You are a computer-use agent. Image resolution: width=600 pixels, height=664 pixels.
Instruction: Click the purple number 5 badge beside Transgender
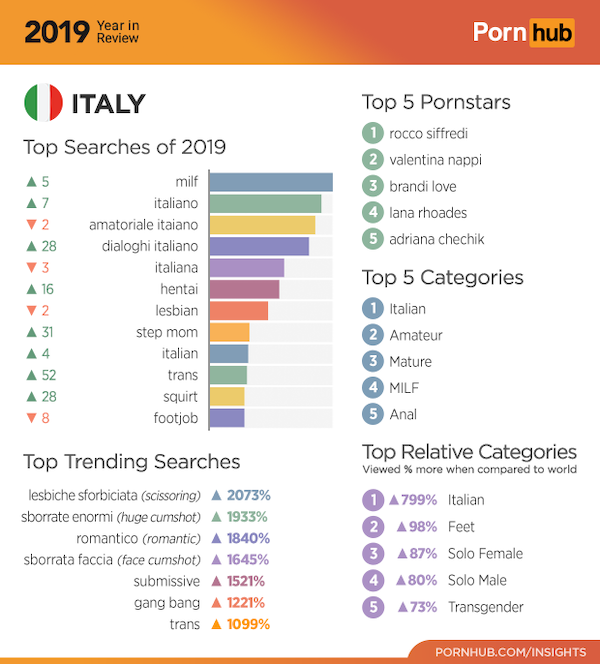coord(372,606)
